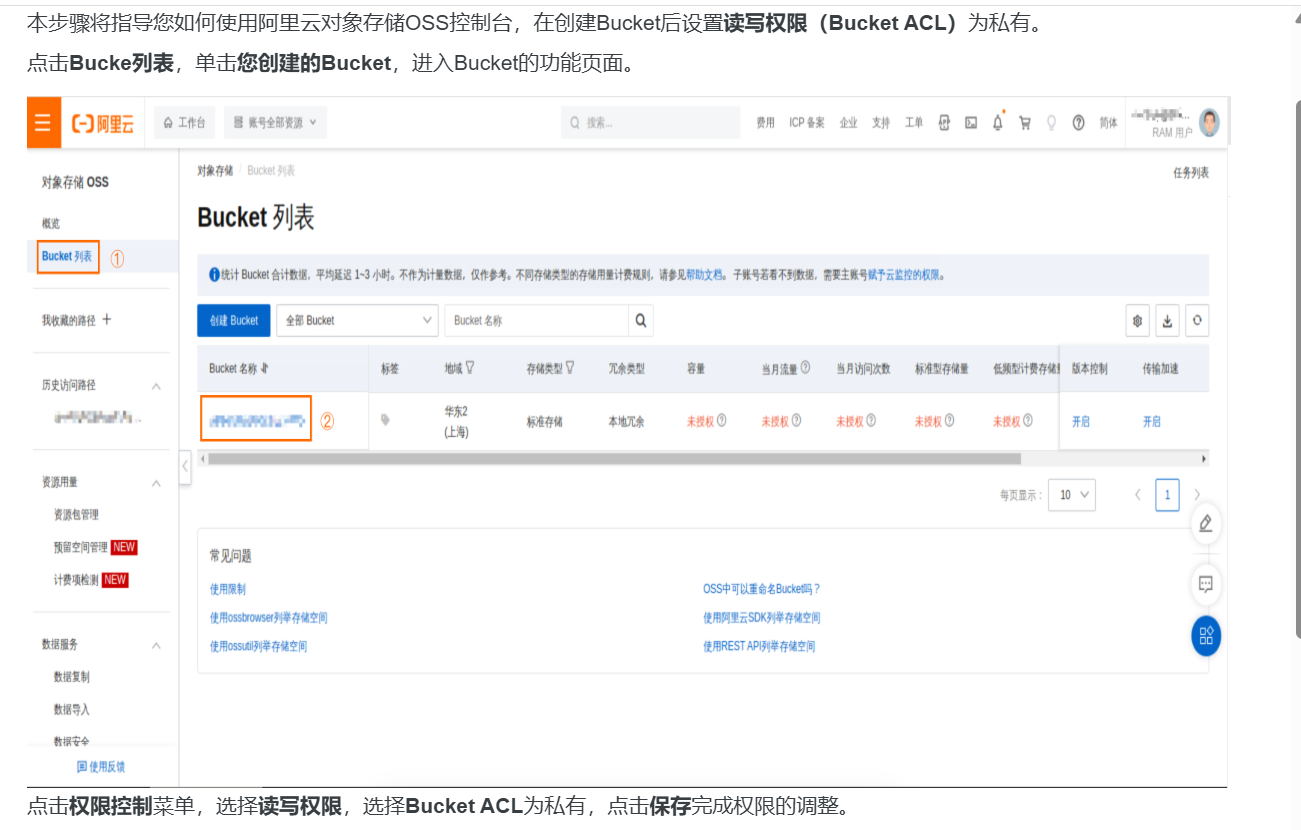Open ICP 备案 in top navigation

[x=807, y=123]
